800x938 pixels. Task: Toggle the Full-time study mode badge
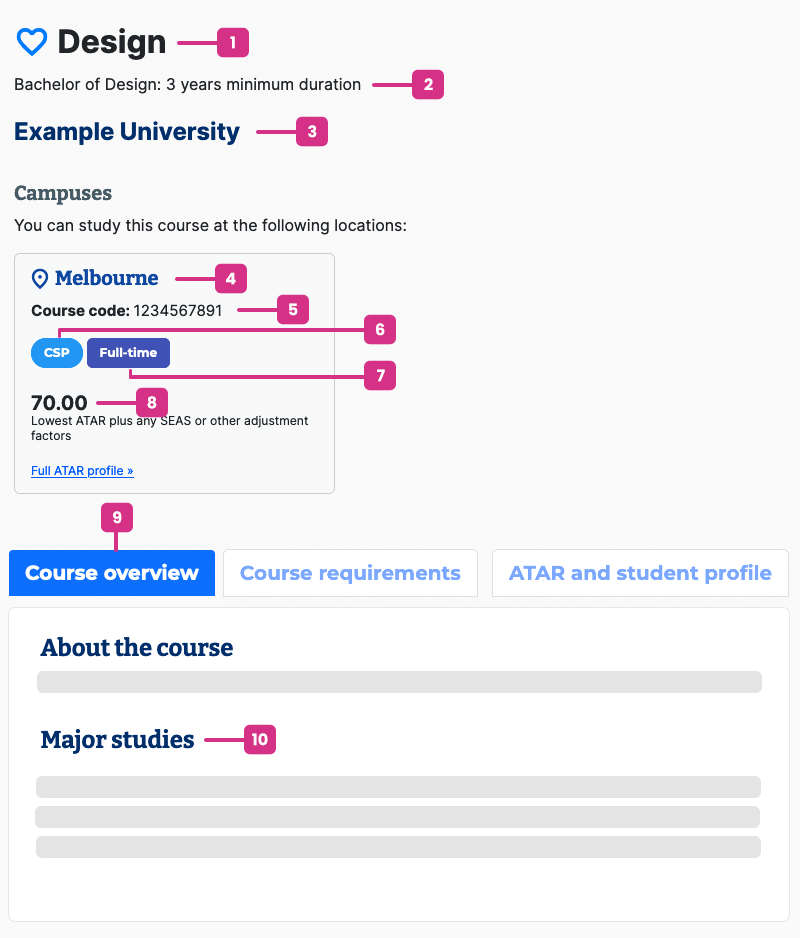[x=128, y=352]
